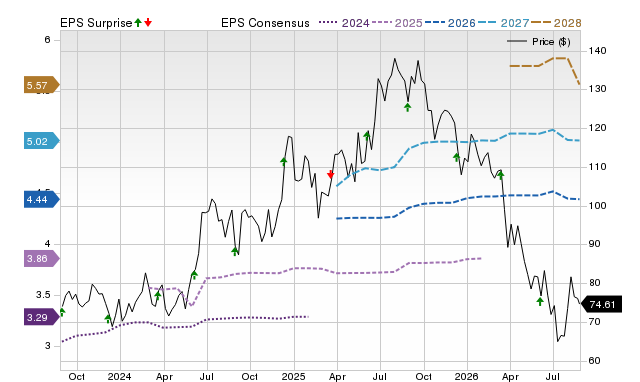Image resolution: width=640 pixels, height=382 pixels.
Task: Click the black 74.61 current price tag
Action: coord(601,304)
